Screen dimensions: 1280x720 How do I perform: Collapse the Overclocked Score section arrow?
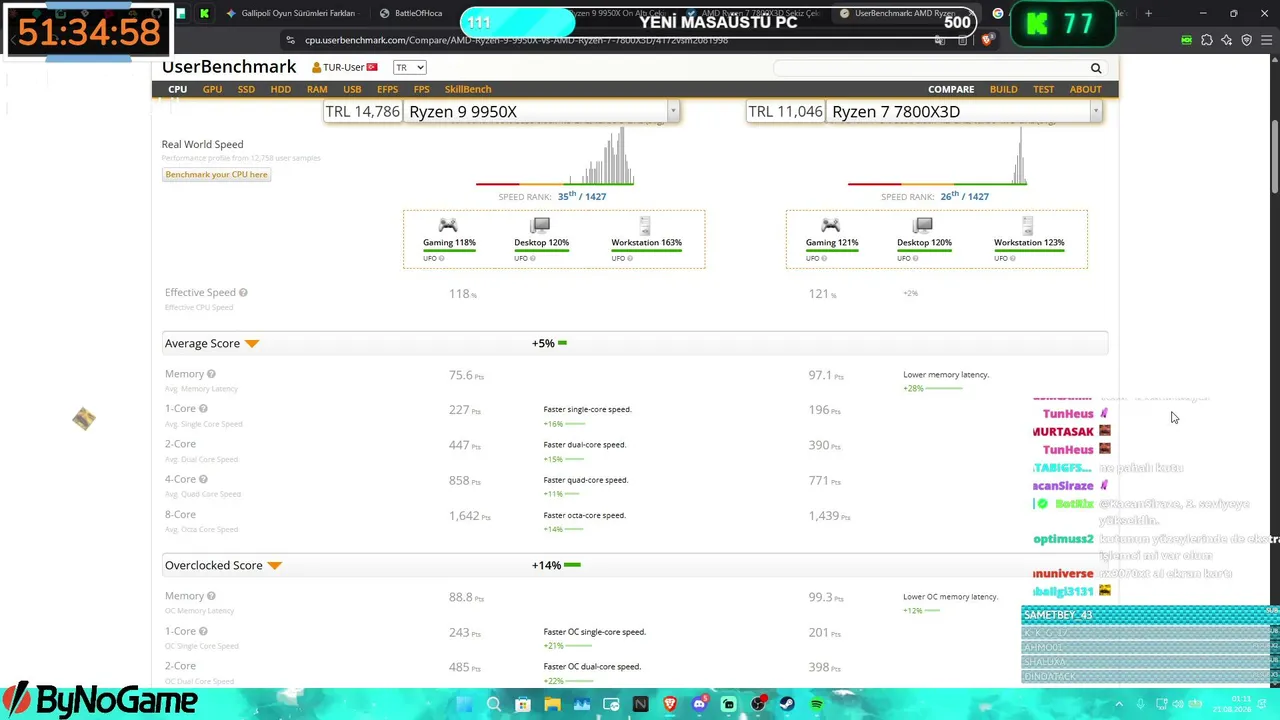275,566
